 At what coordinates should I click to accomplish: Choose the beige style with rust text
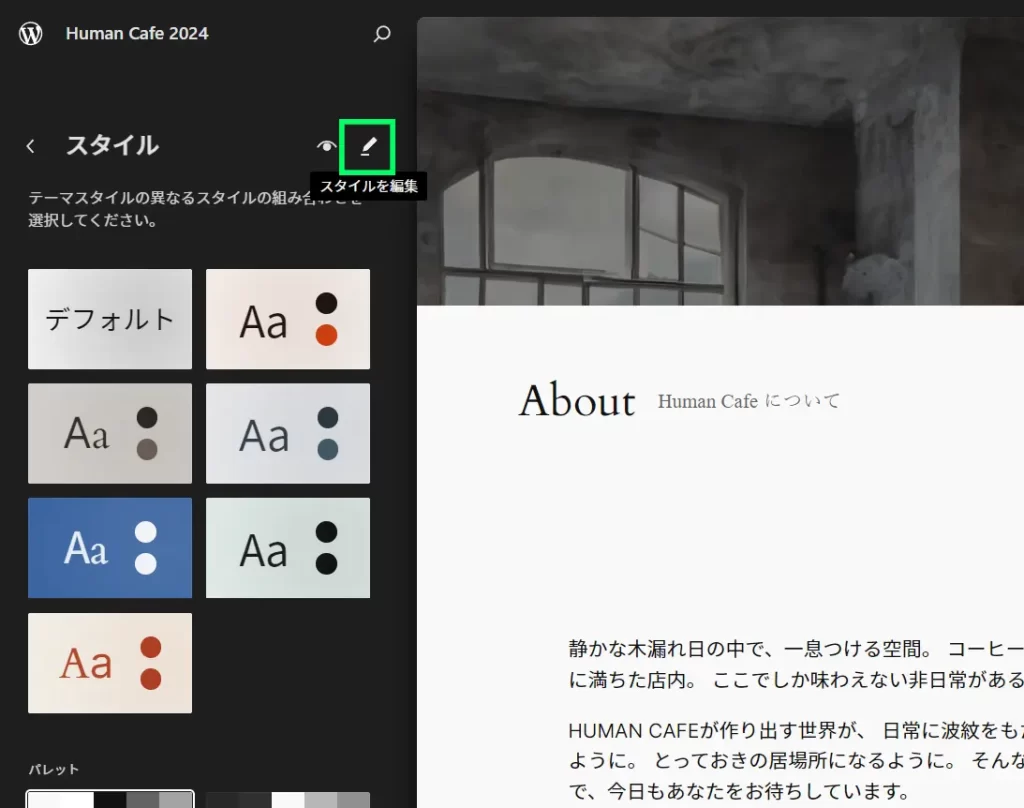110,663
